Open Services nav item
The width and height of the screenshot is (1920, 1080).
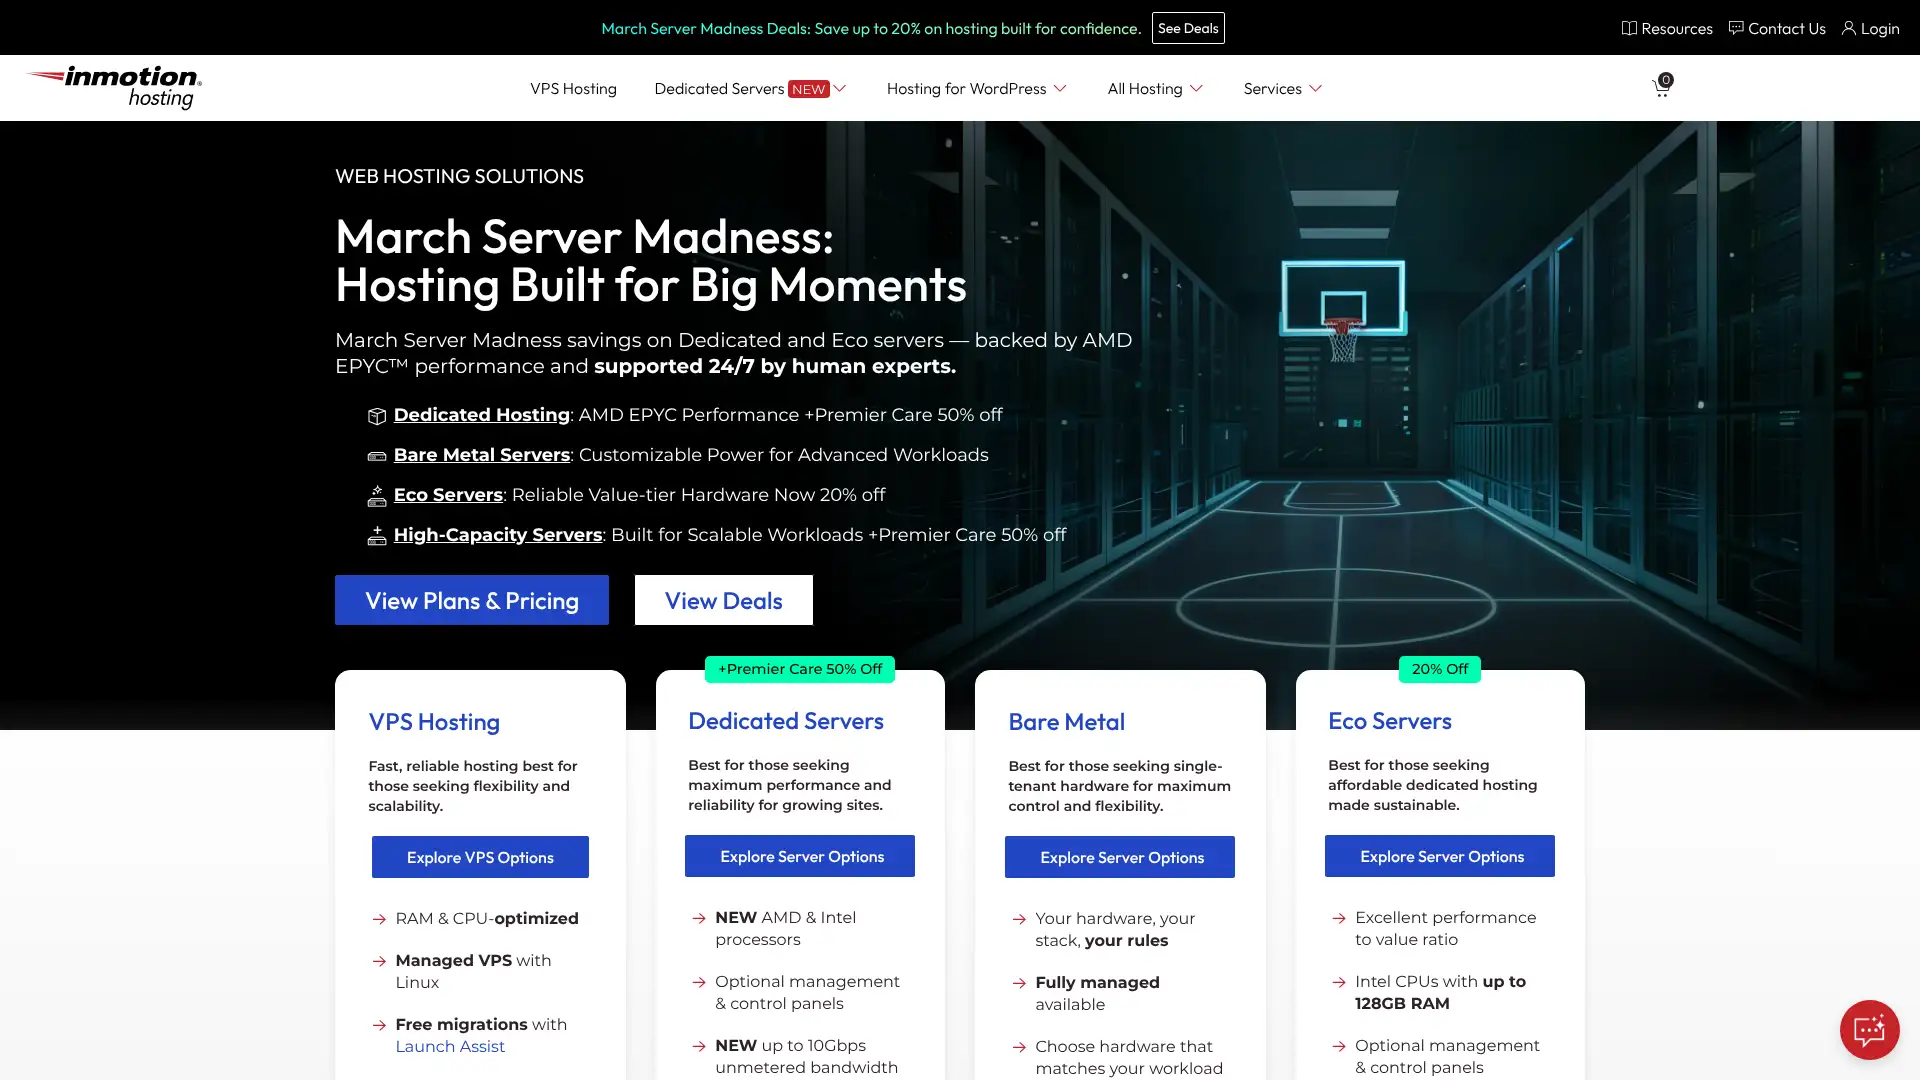[x=1272, y=88]
